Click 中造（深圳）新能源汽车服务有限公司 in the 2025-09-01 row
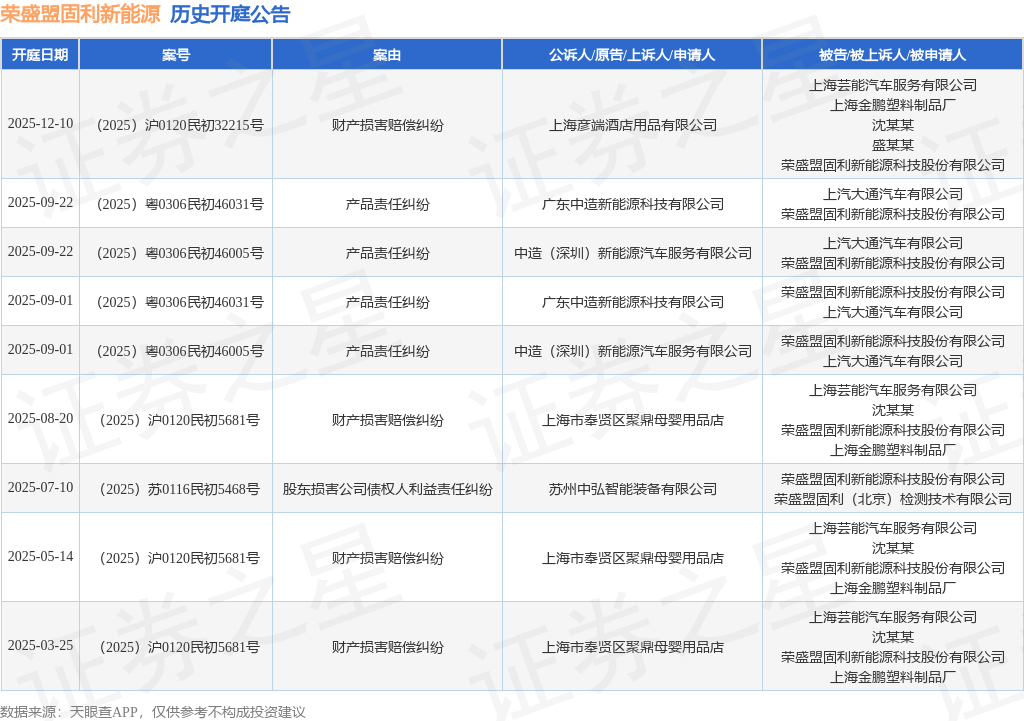This screenshot has width=1024, height=721. point(632,351)
